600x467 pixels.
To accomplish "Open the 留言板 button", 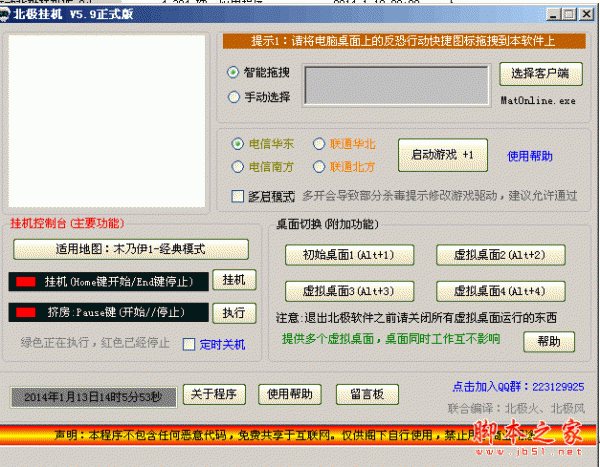I will (367, 394).
